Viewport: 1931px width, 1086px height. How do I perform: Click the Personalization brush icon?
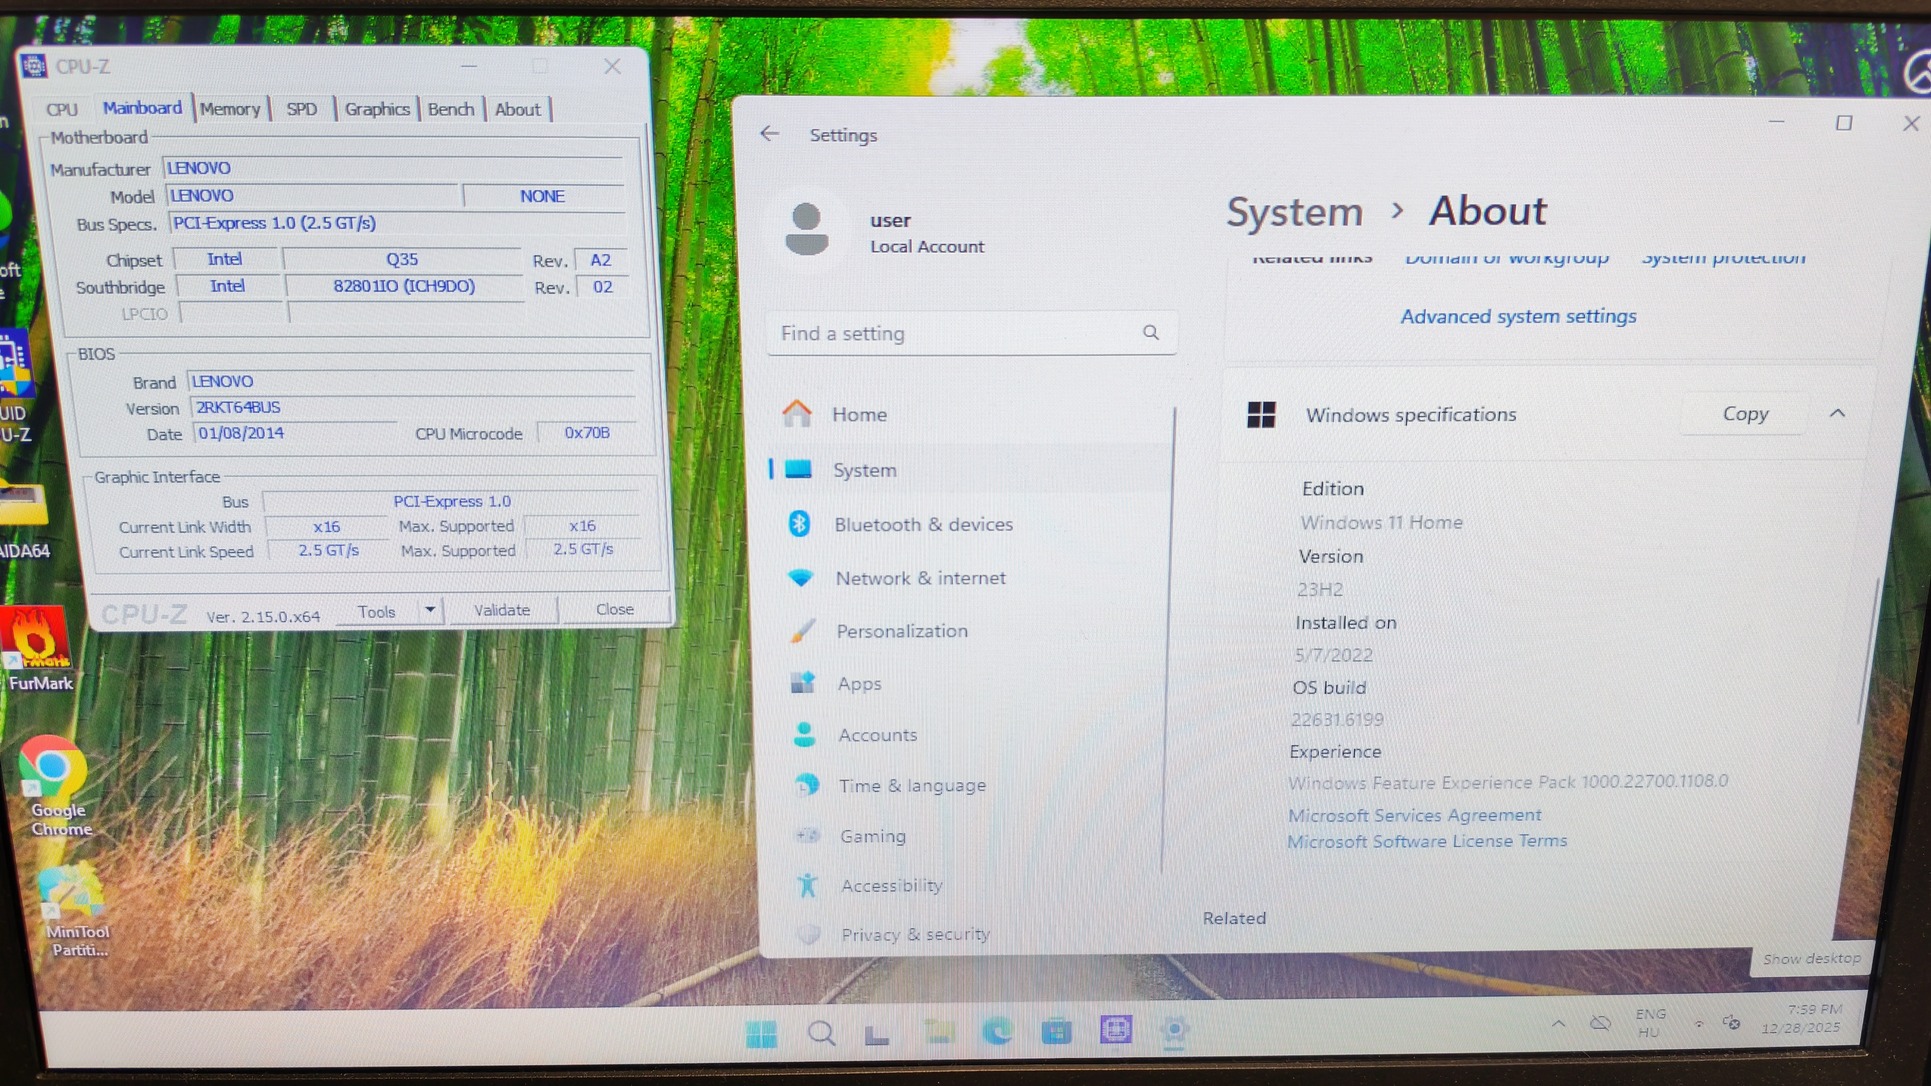(x=802, y=631)
